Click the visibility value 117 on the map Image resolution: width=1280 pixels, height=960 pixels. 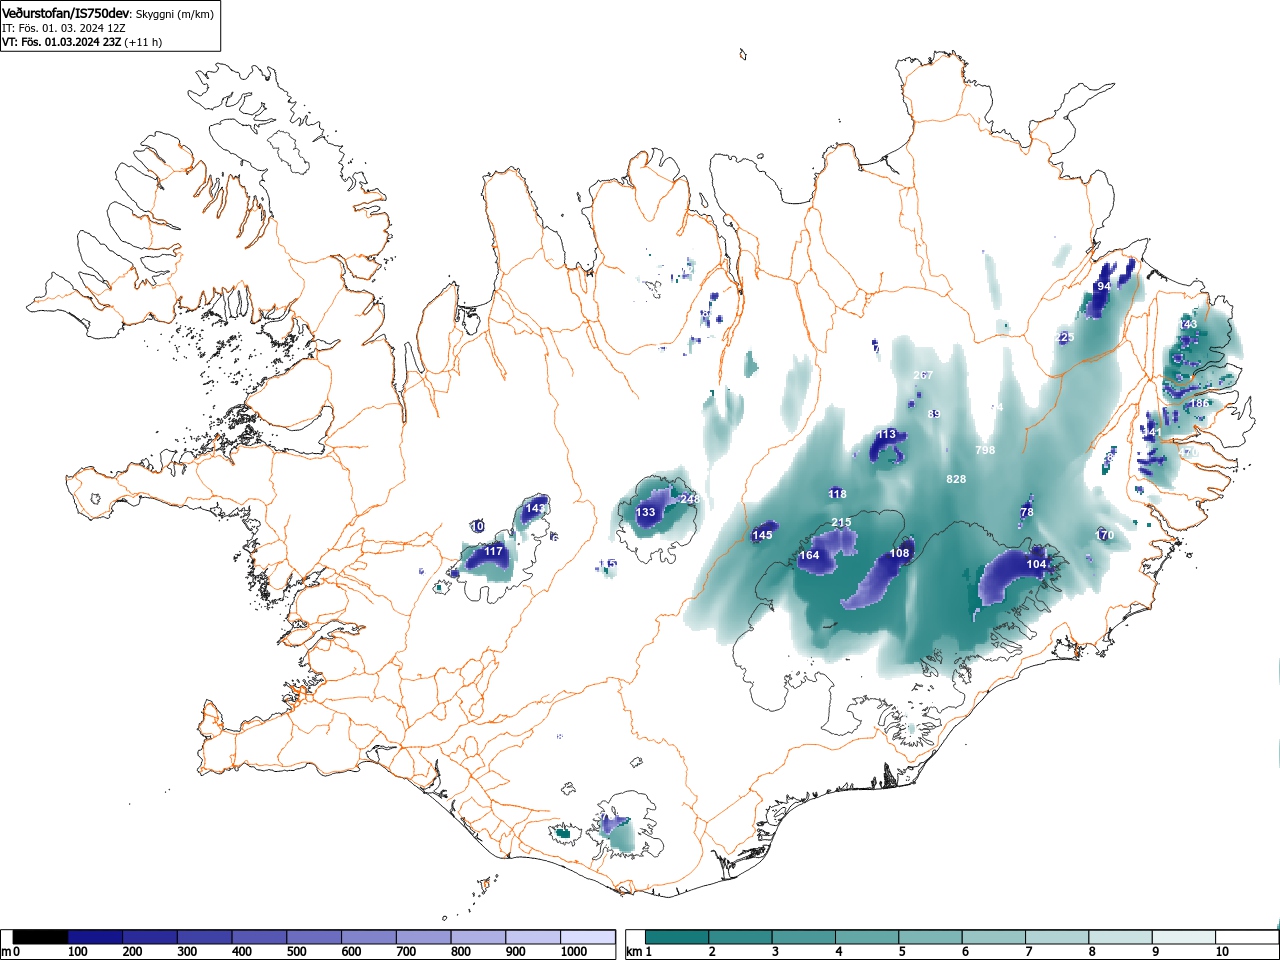coord(493,551)
